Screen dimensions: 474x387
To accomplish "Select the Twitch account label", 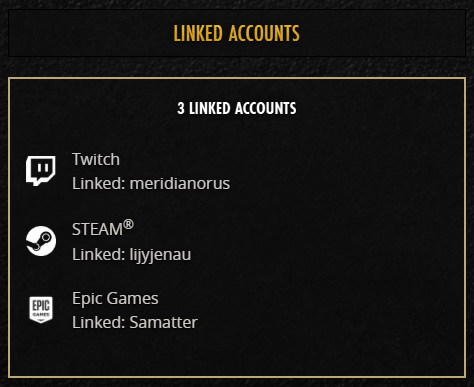I will coord(96,159).
